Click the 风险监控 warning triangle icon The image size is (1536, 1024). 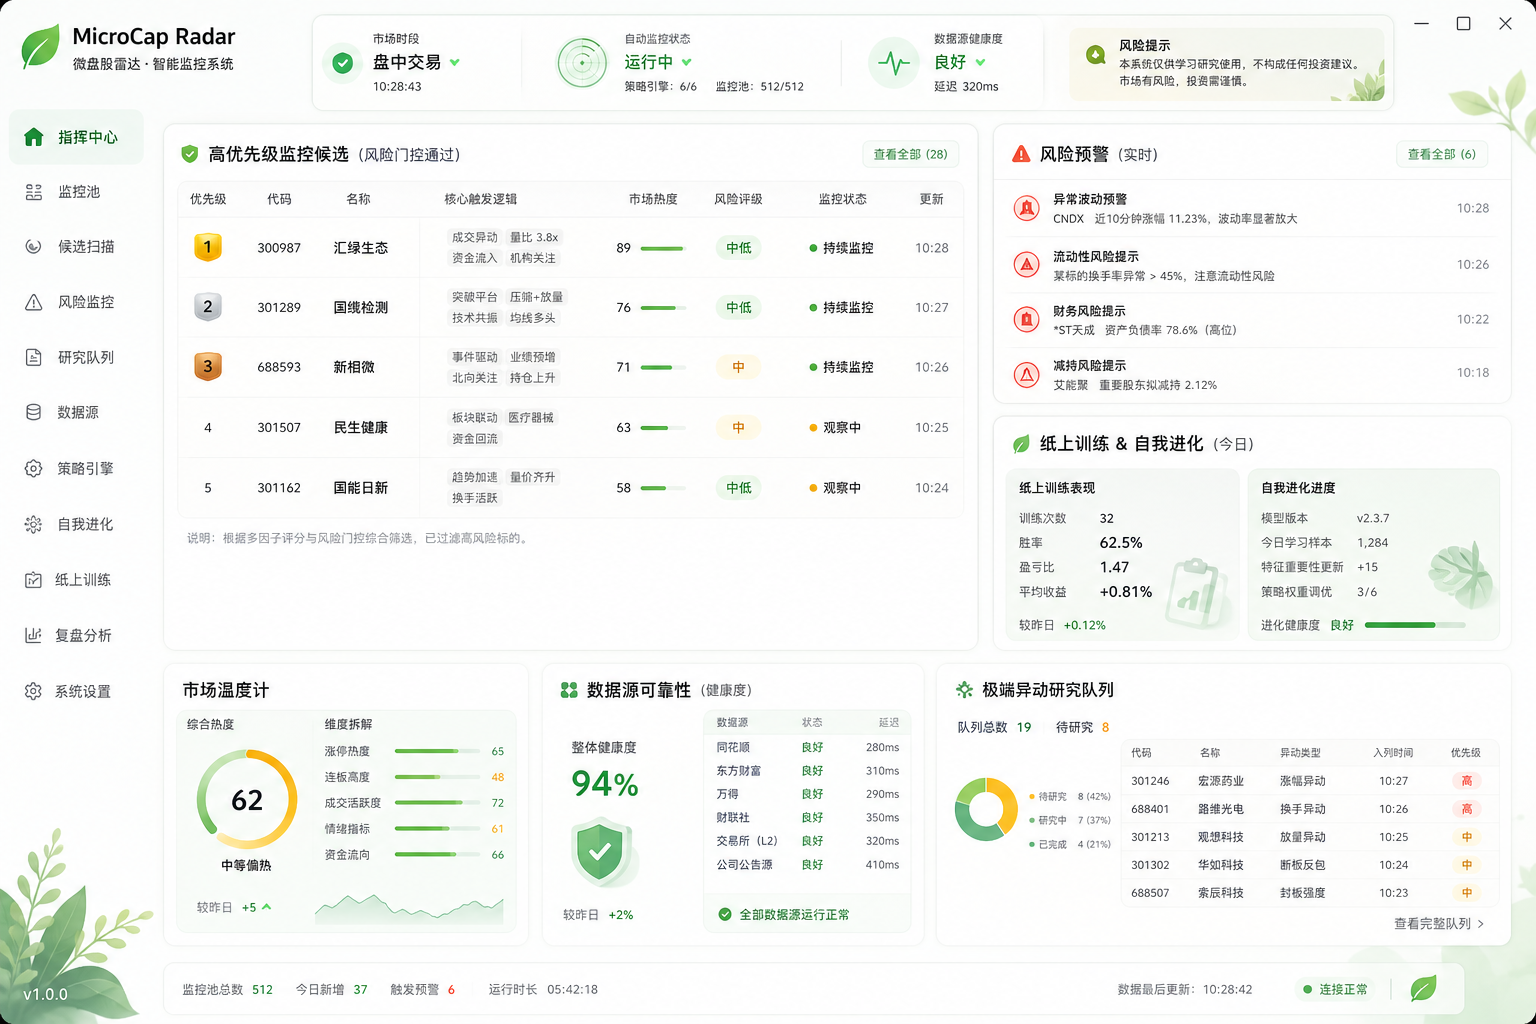pos(34,302)
